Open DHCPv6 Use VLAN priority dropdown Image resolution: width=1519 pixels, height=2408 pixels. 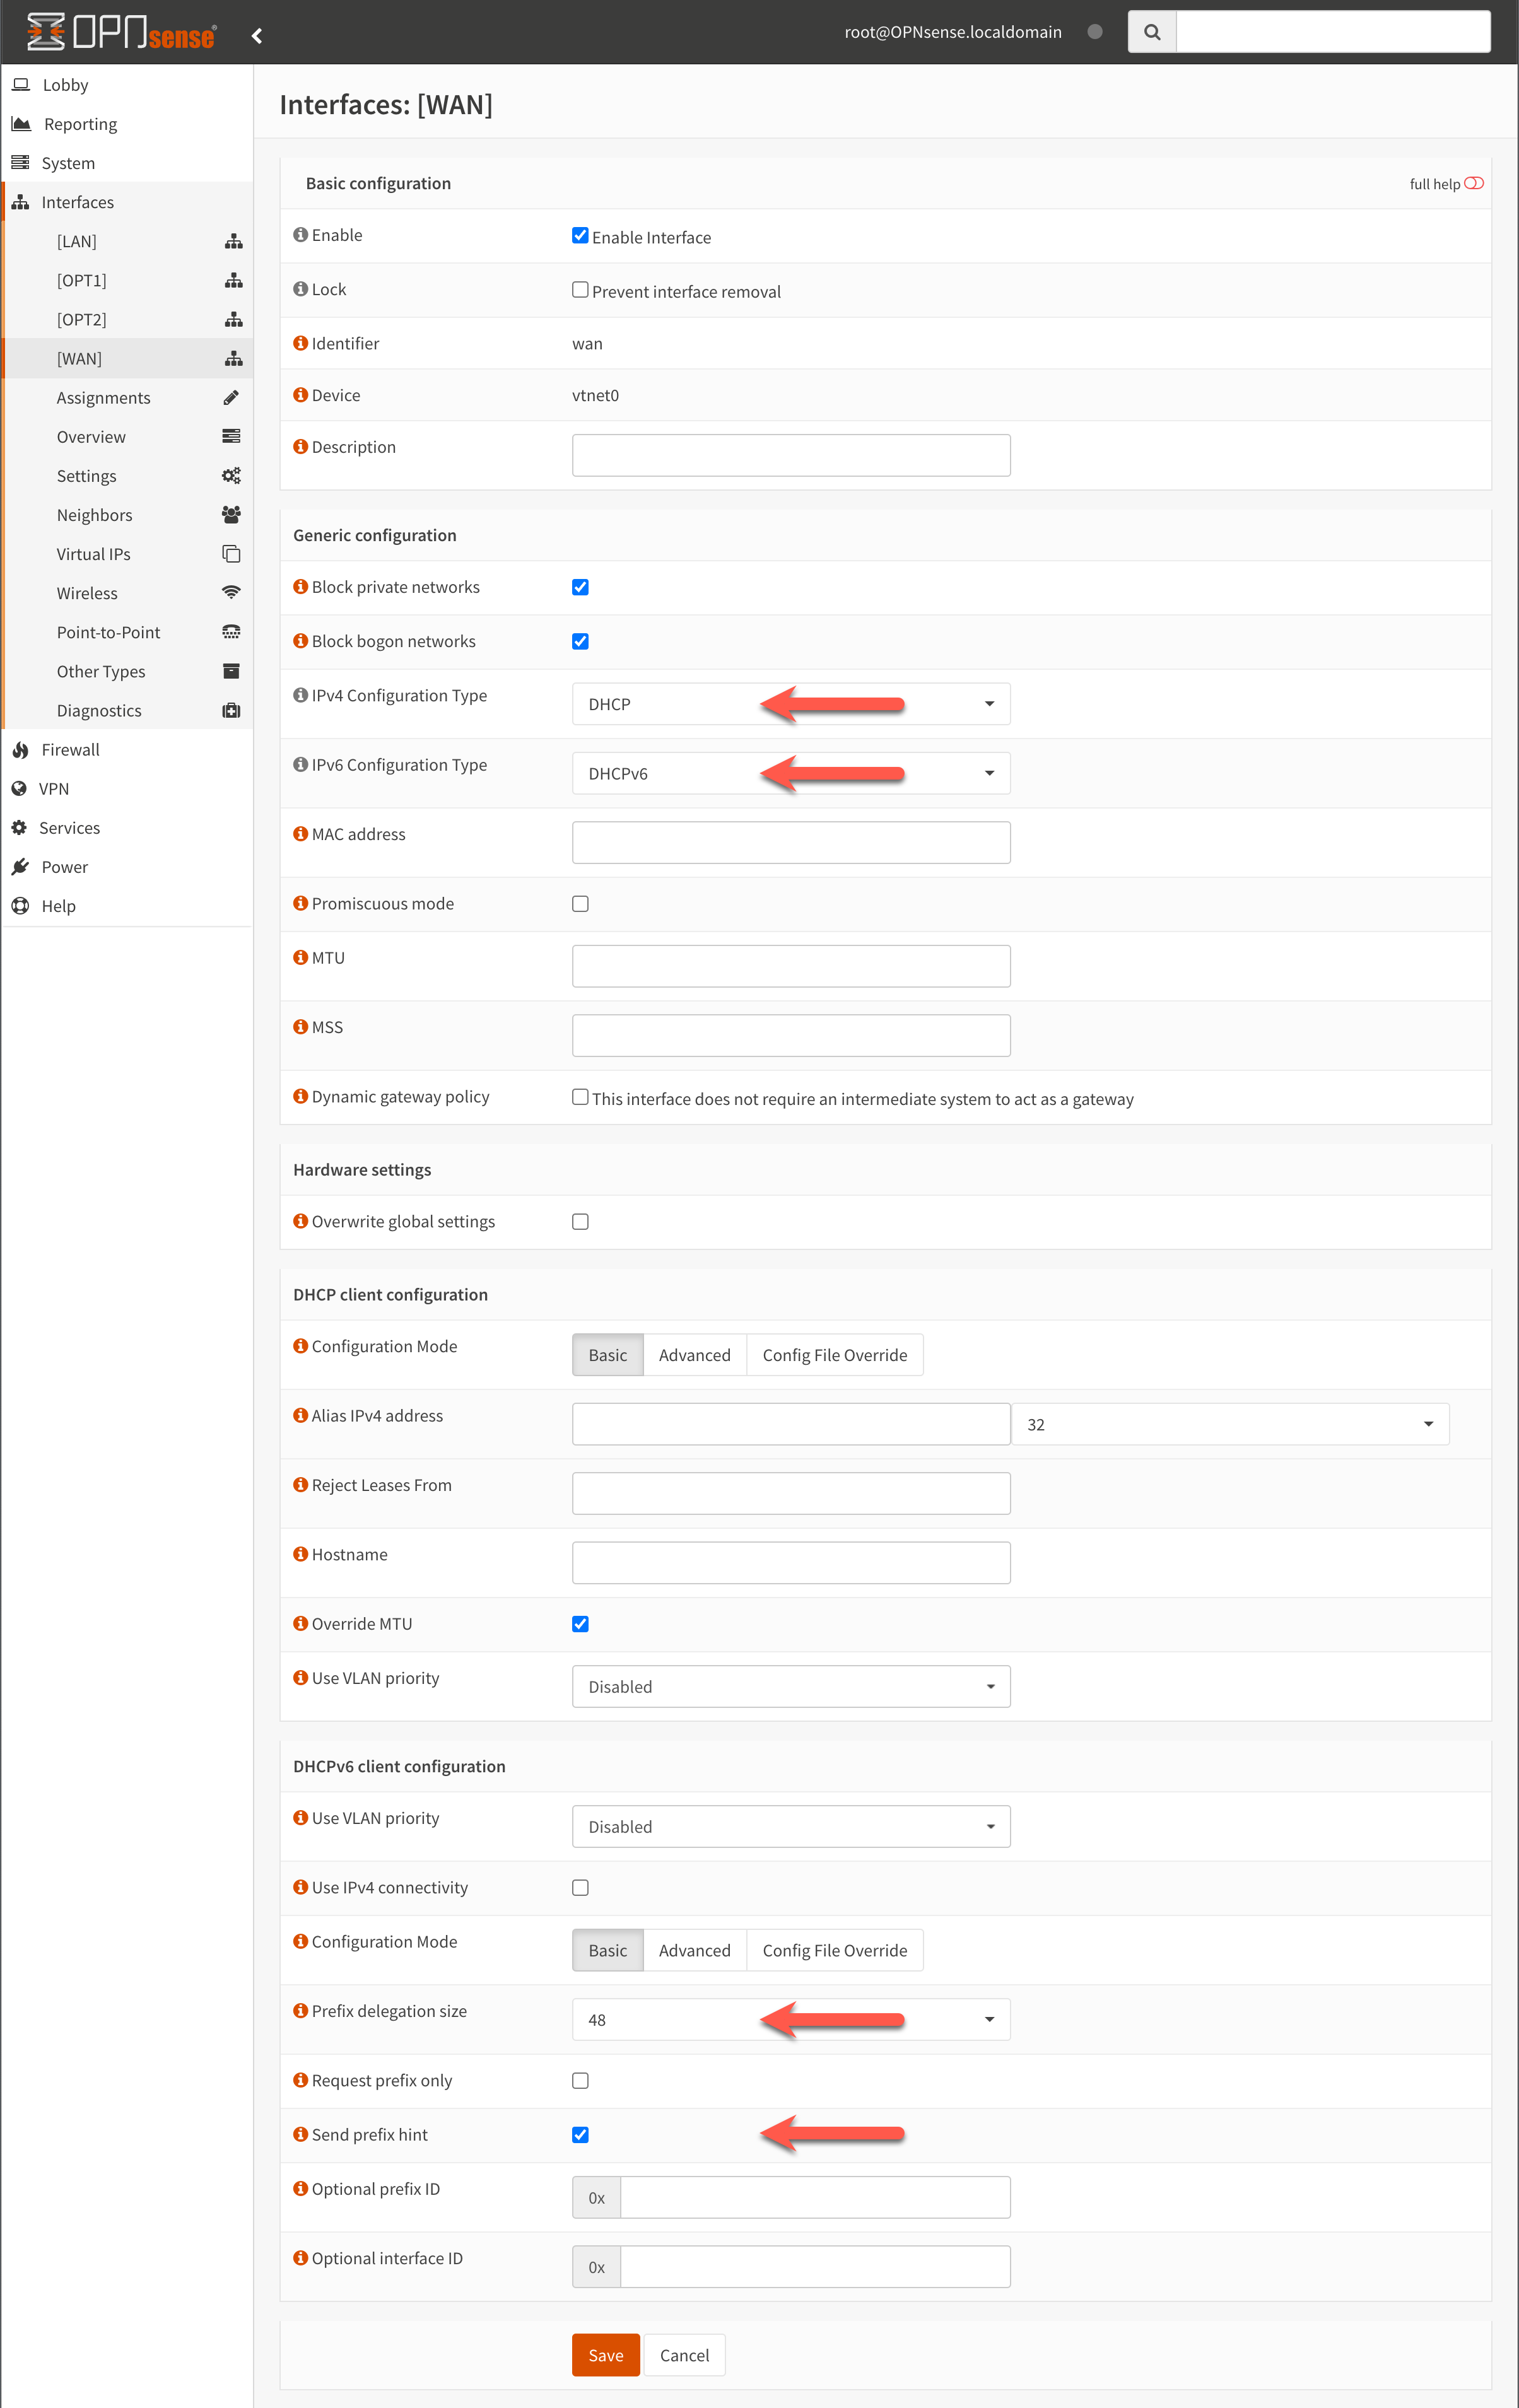(791, 1826)
